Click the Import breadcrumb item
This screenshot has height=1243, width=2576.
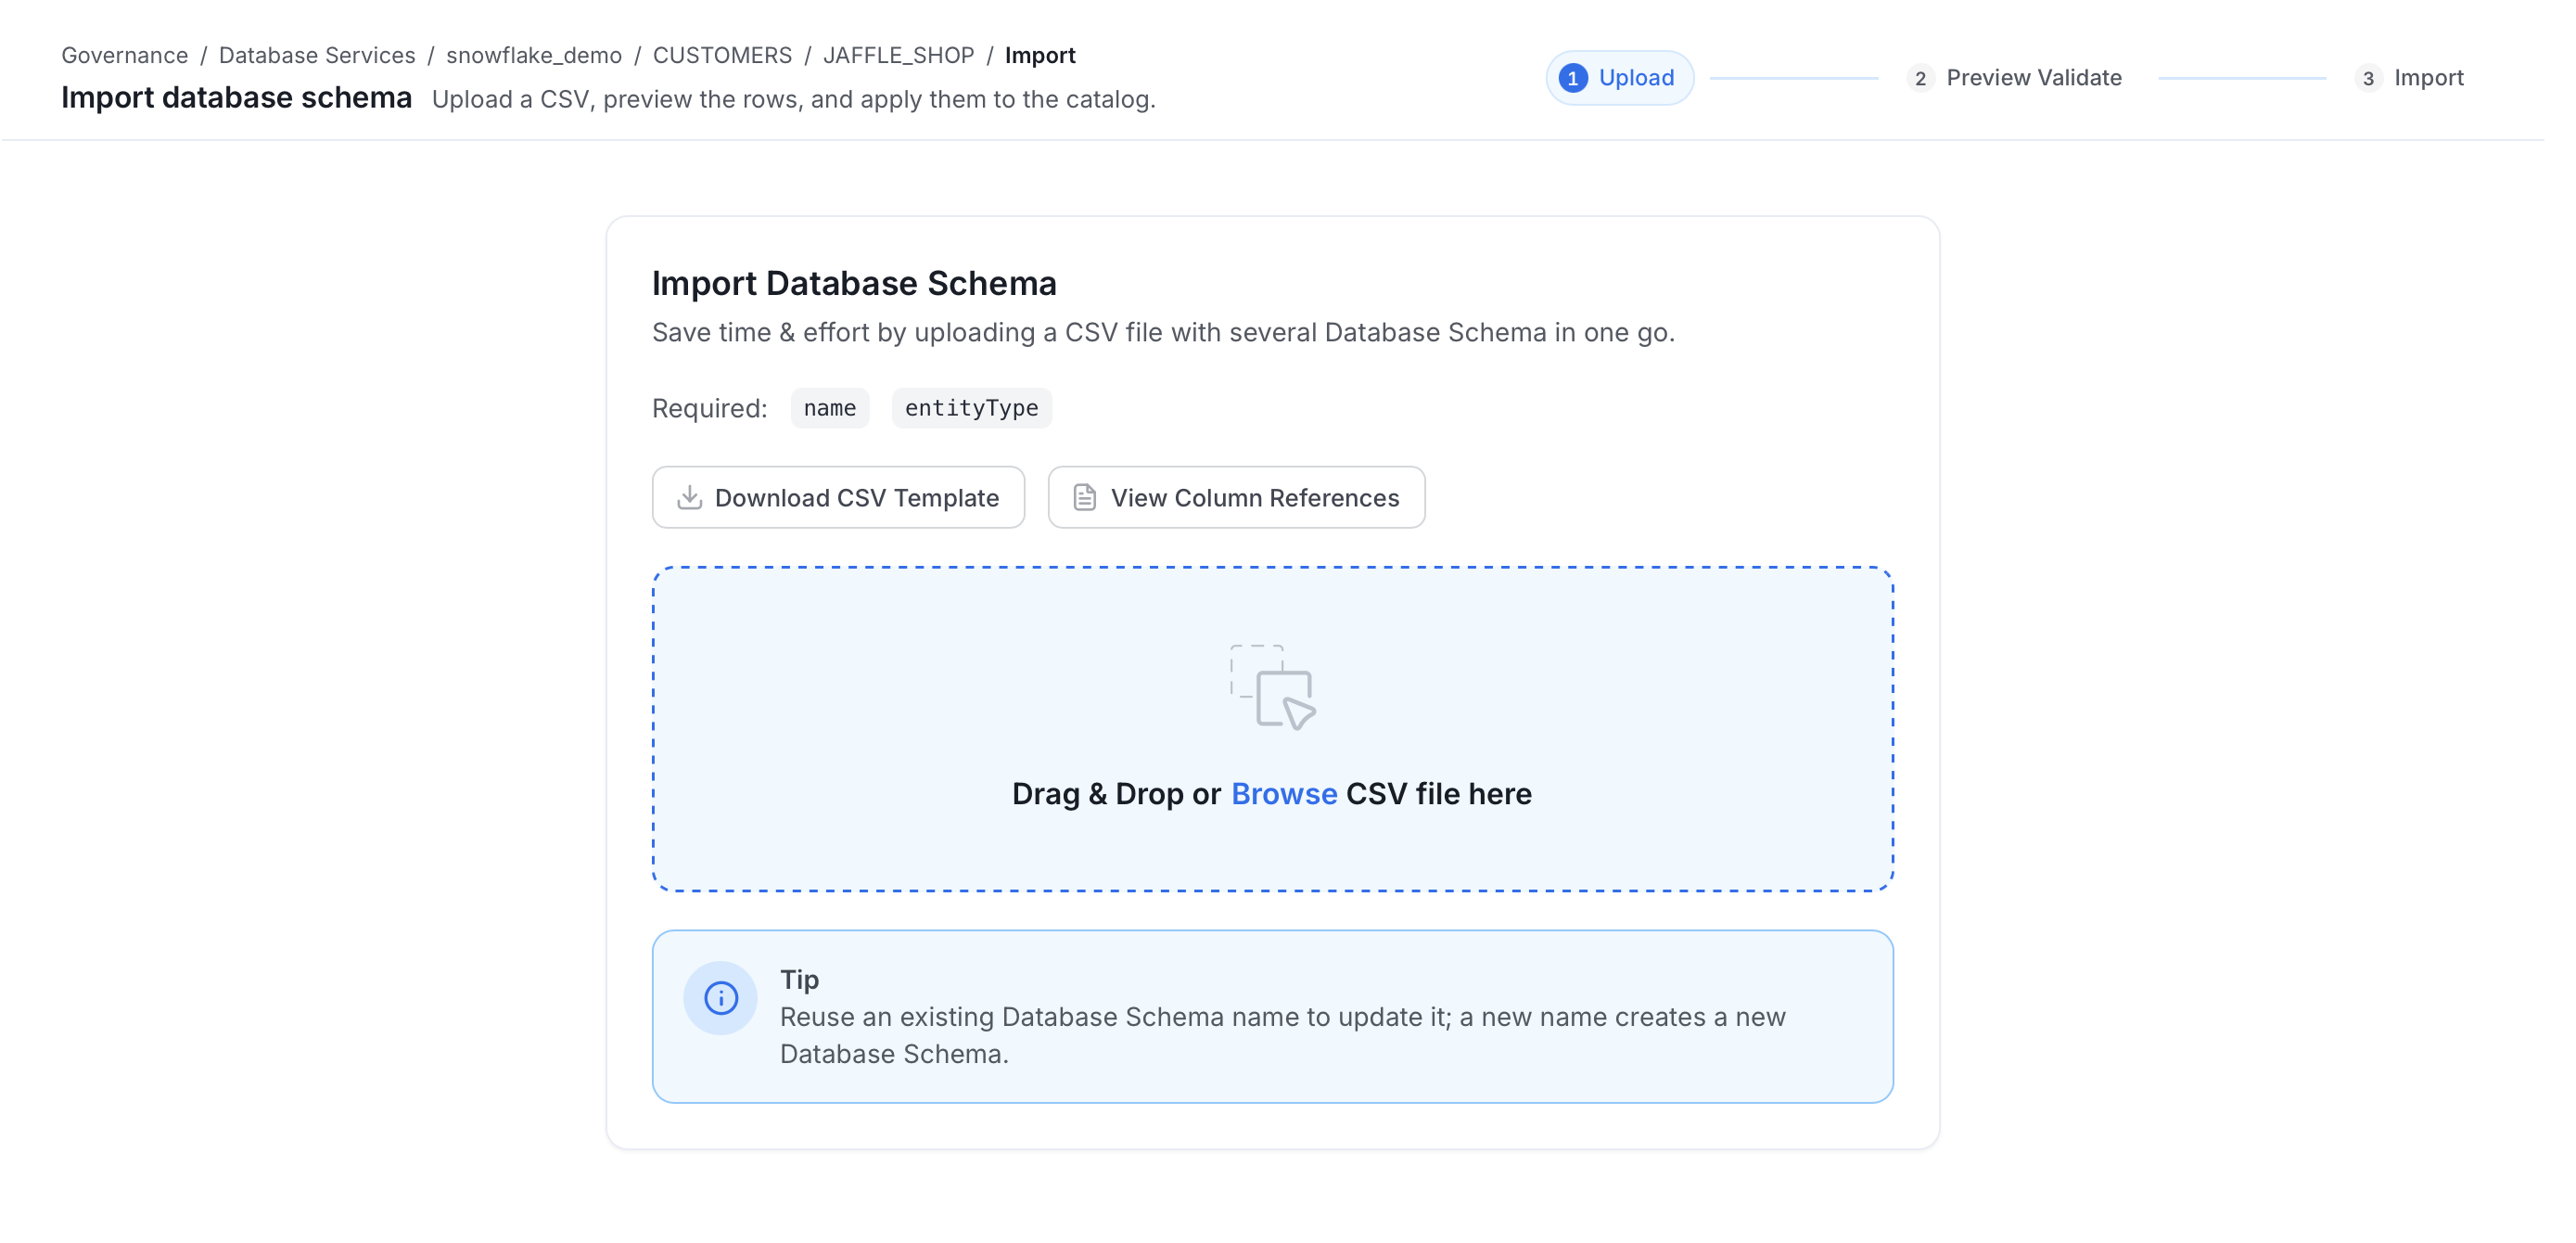(x=1040, y=55)
